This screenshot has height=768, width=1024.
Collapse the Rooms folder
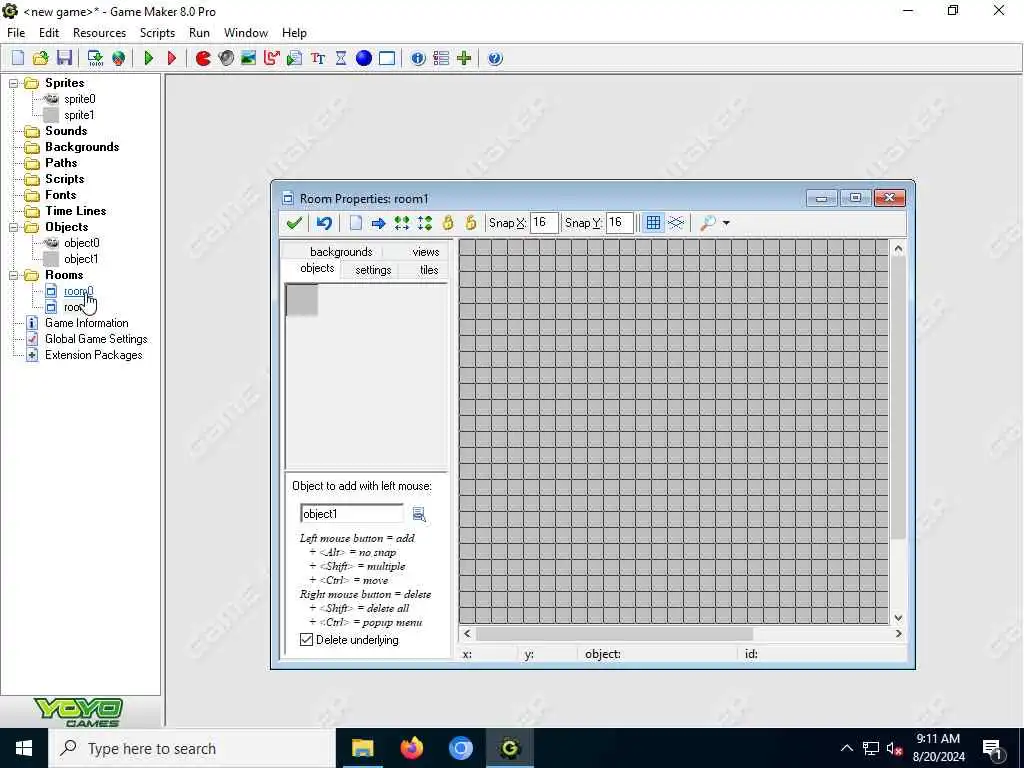click(14, 275)
